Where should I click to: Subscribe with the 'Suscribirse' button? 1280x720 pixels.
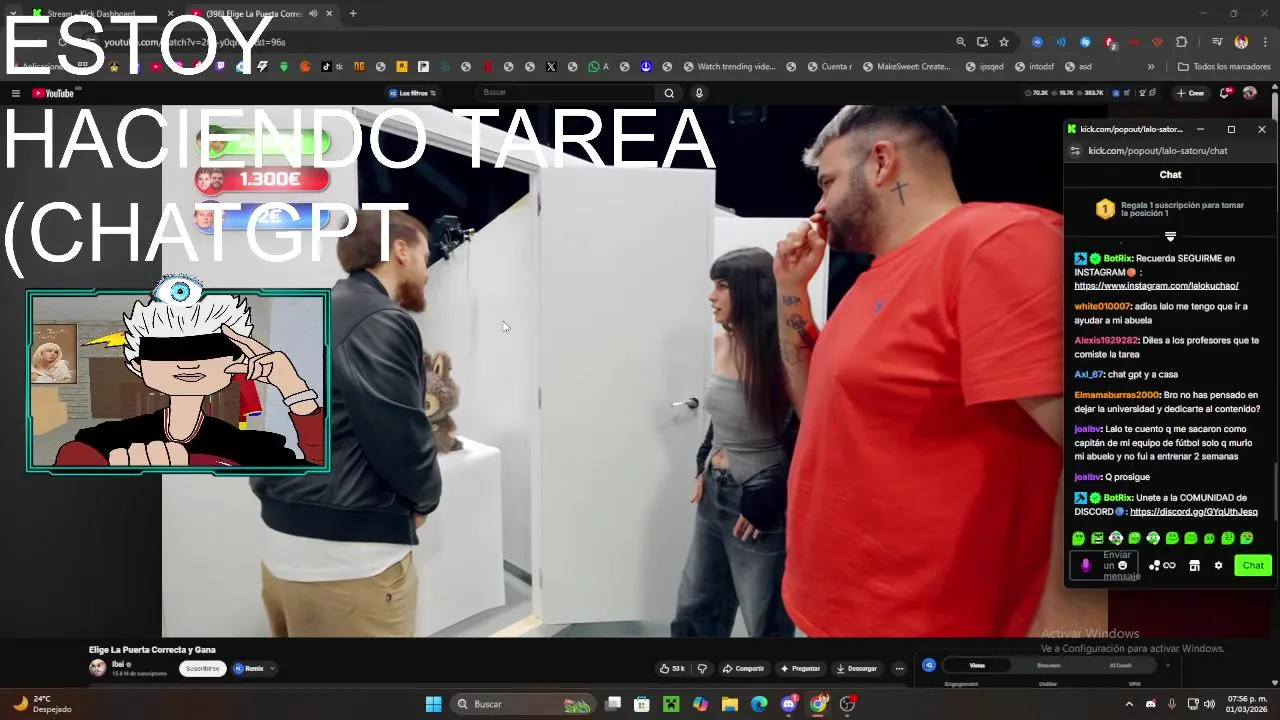202,668
